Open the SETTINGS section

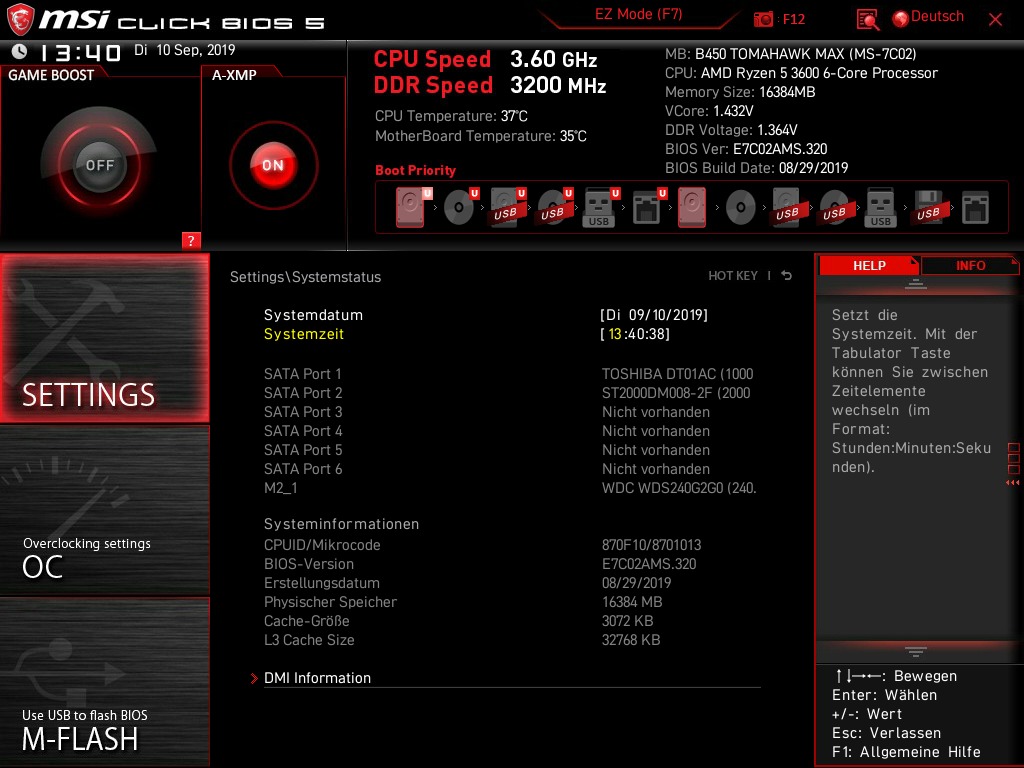pyautogui.click(x=104, y=338)
